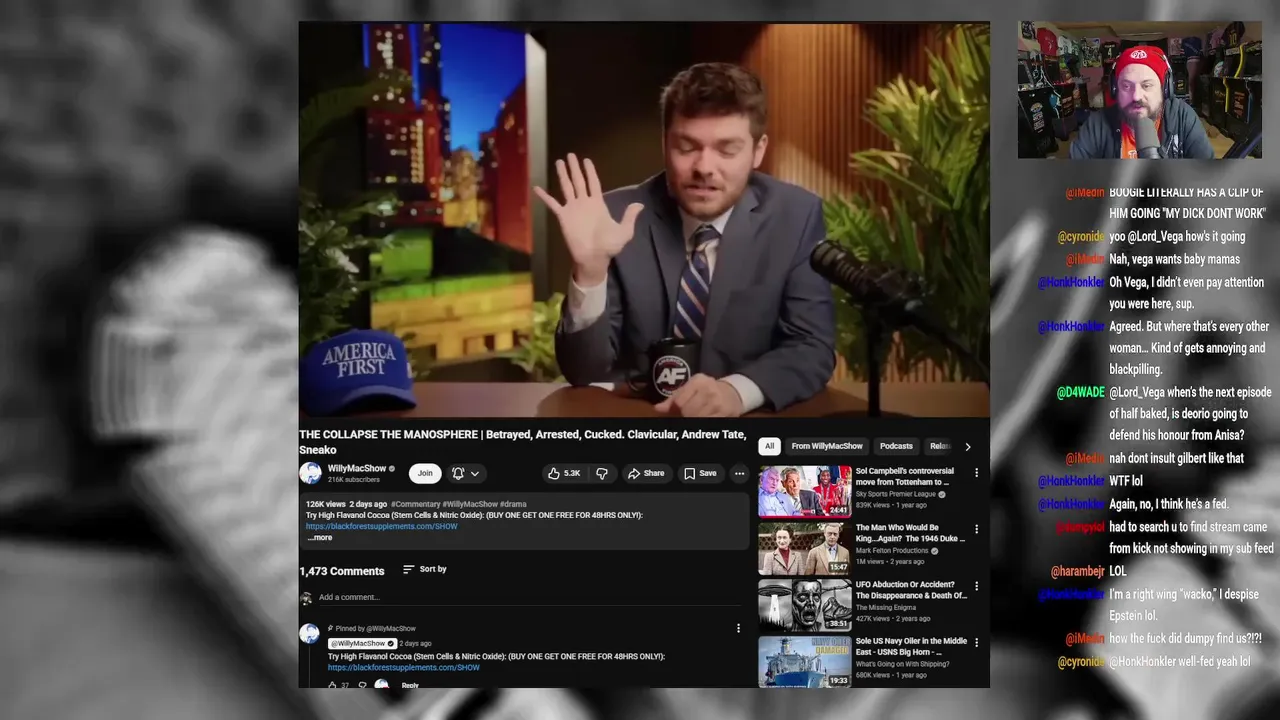Click the main video player frame

click(644, 219)
